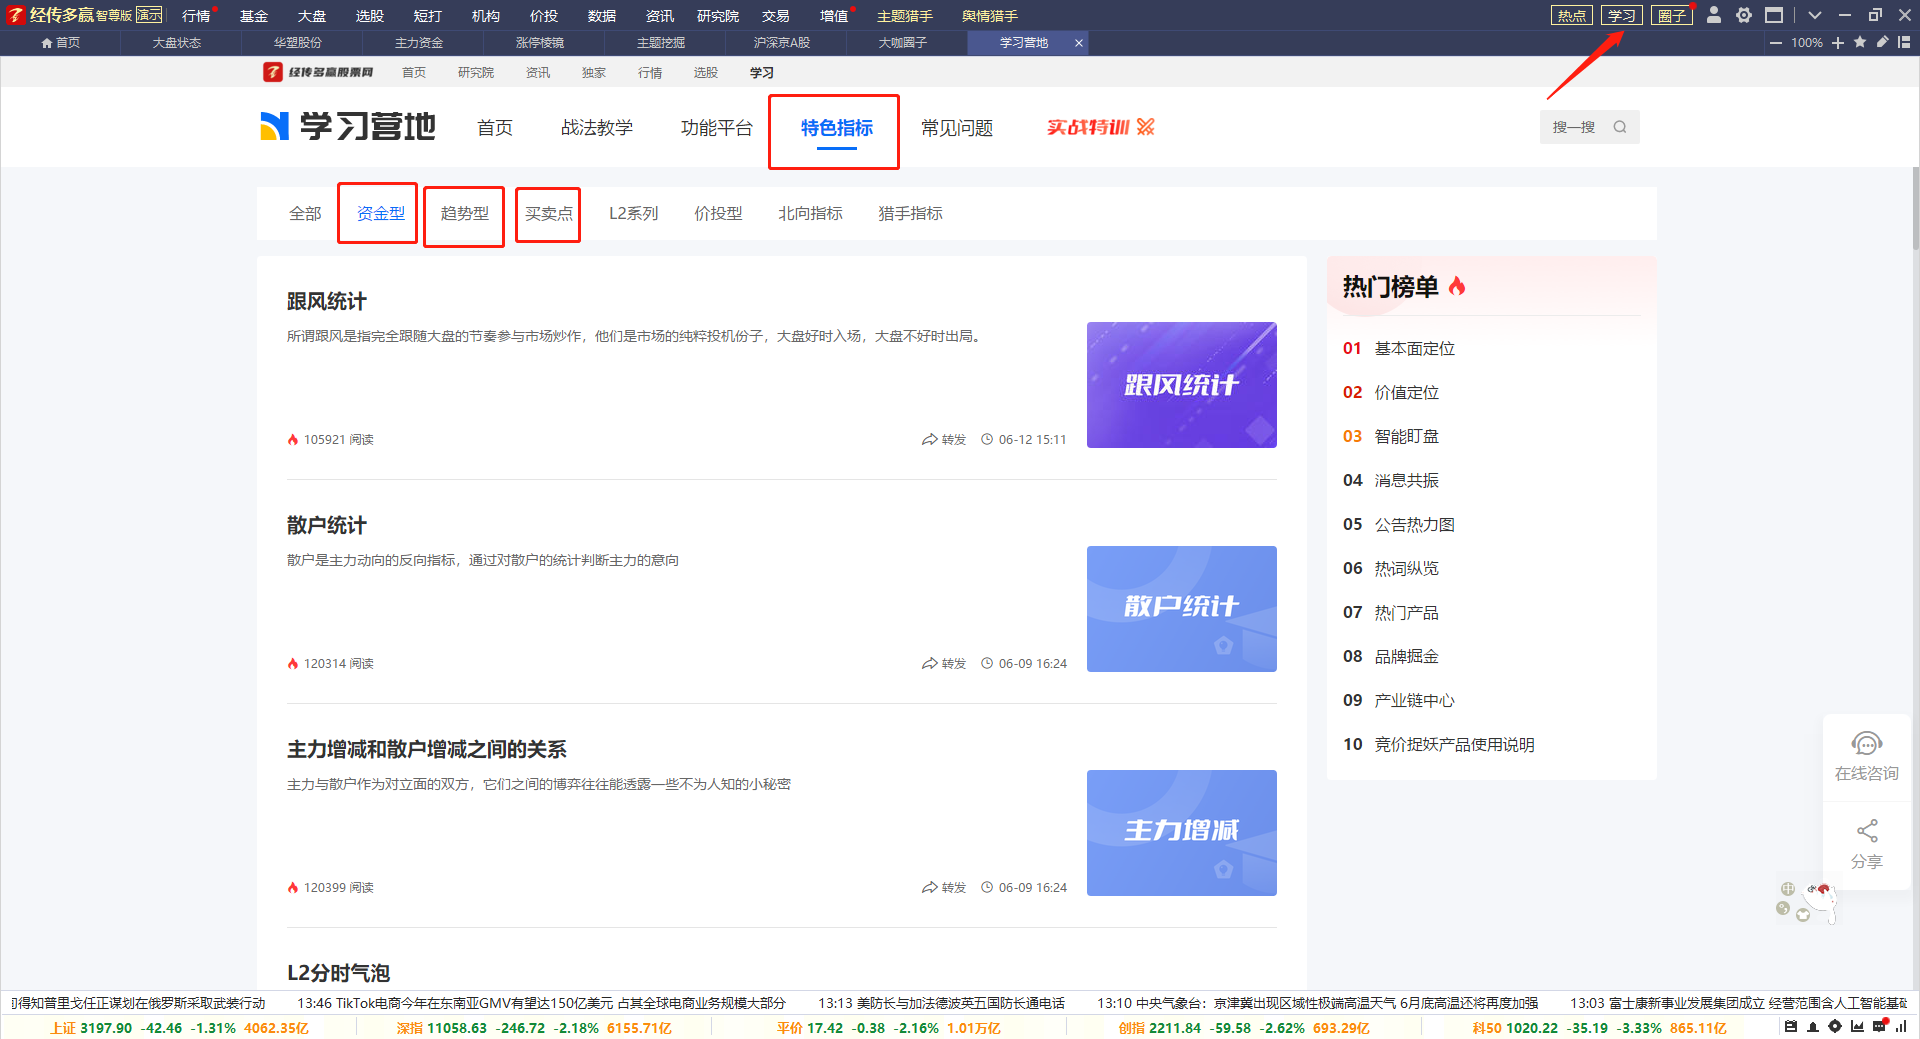This screenshot has height=1039, width=1920.
Task: Open the user account profile icon
Action: [1714, 15]
